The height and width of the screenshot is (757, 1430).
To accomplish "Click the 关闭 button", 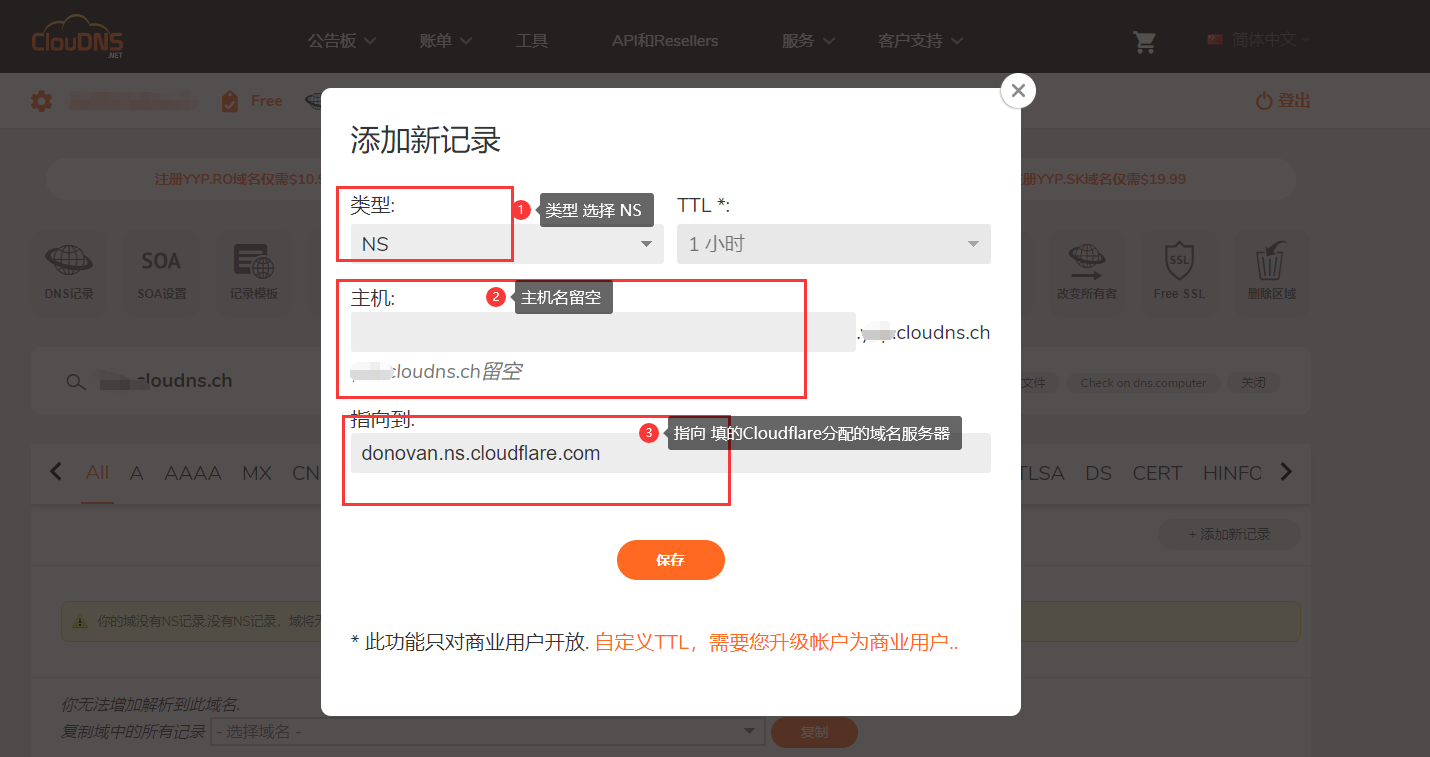I will pos(1253,383).
